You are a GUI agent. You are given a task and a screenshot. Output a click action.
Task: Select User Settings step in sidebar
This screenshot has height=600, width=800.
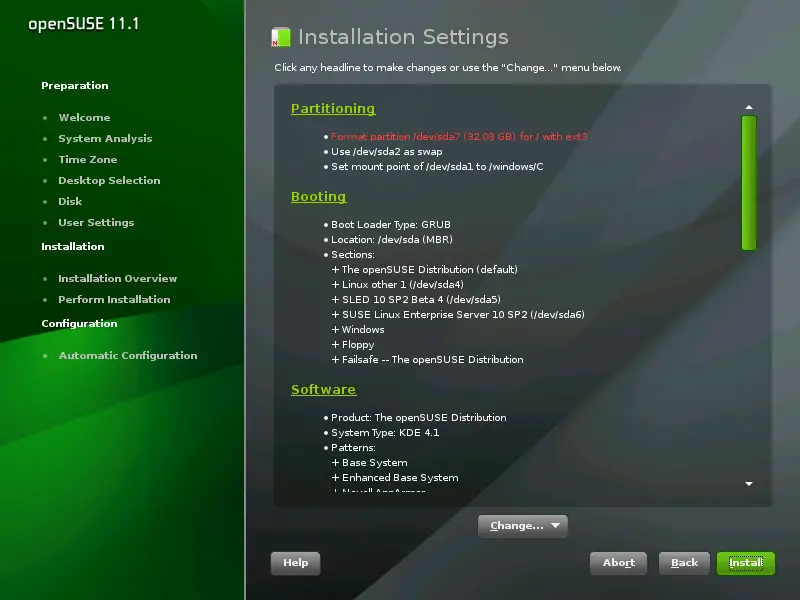[x=96, y=223]
